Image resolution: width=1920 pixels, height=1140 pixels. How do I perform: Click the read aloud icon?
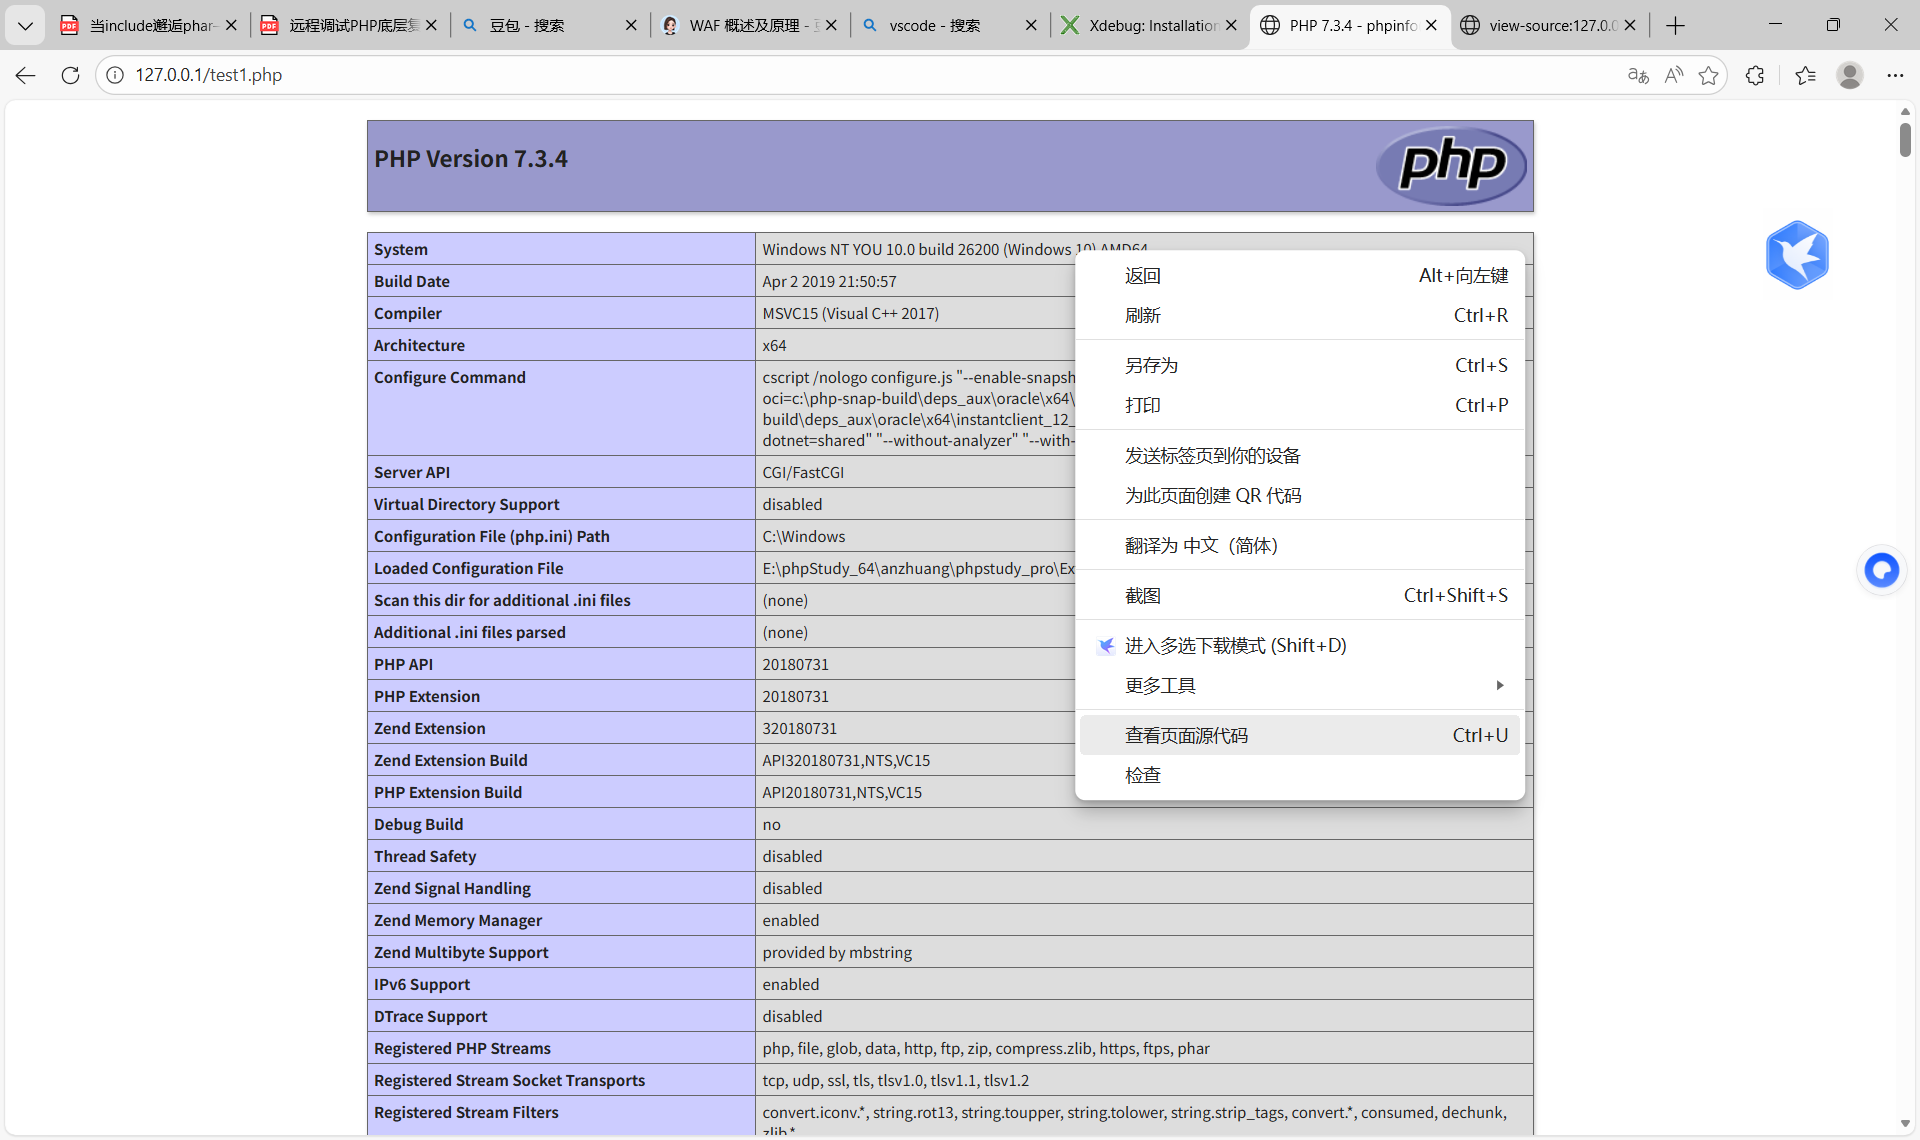tap(1673, 75)
